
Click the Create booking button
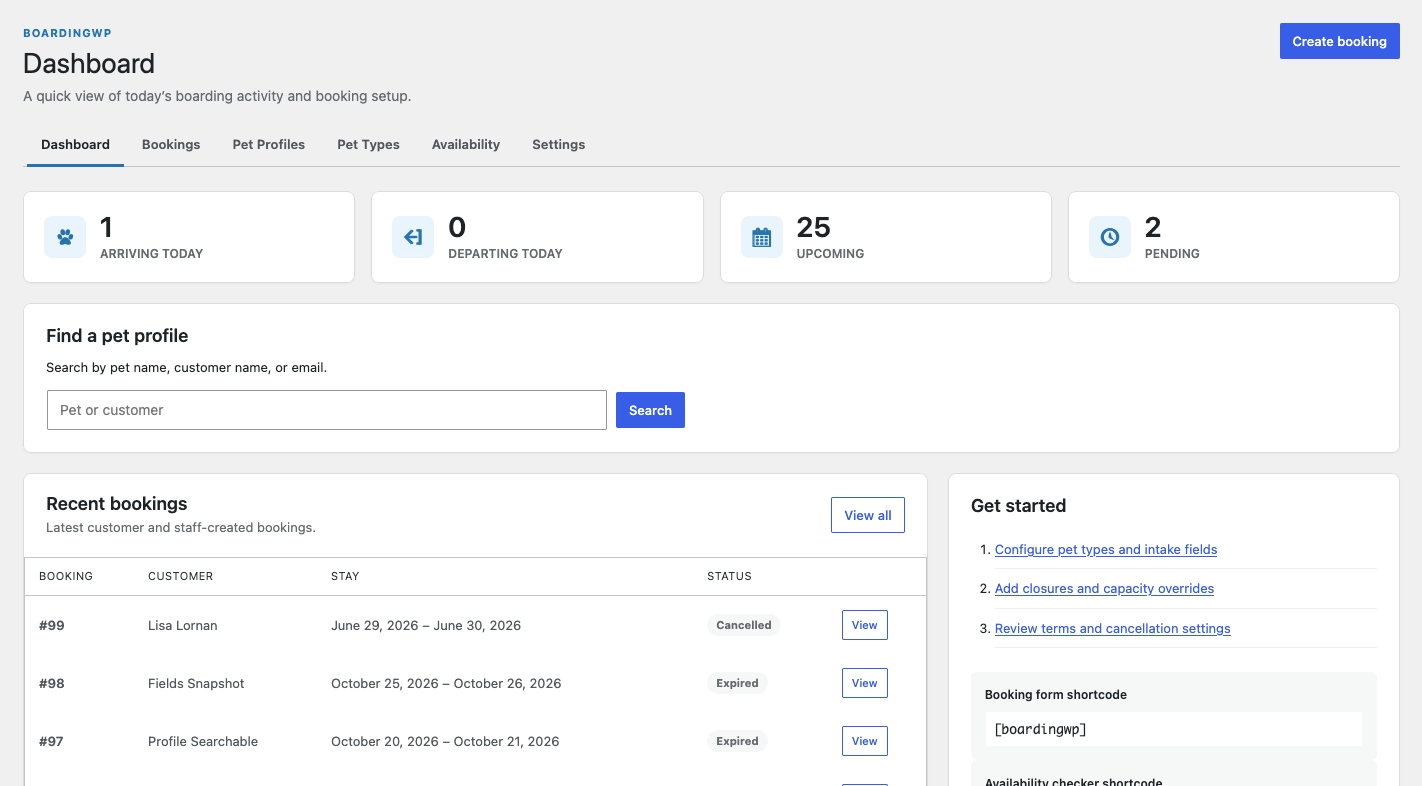click(x=1339, y=41)
